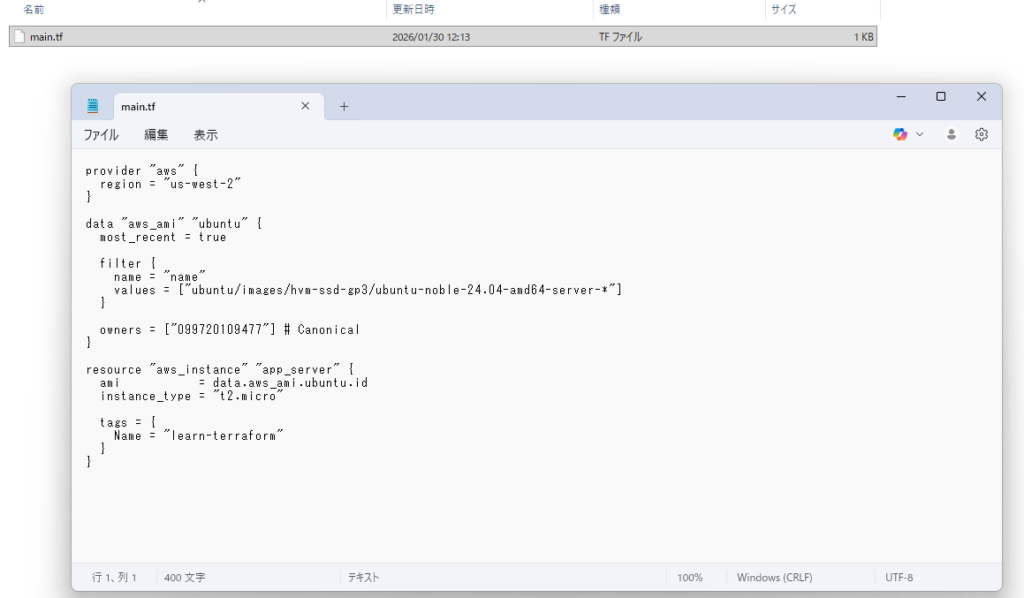The height and width of the screenshot is (598, 1024).
Task: Expand the Copilot dropdown chevron
Action: click(x=920, y=134)
